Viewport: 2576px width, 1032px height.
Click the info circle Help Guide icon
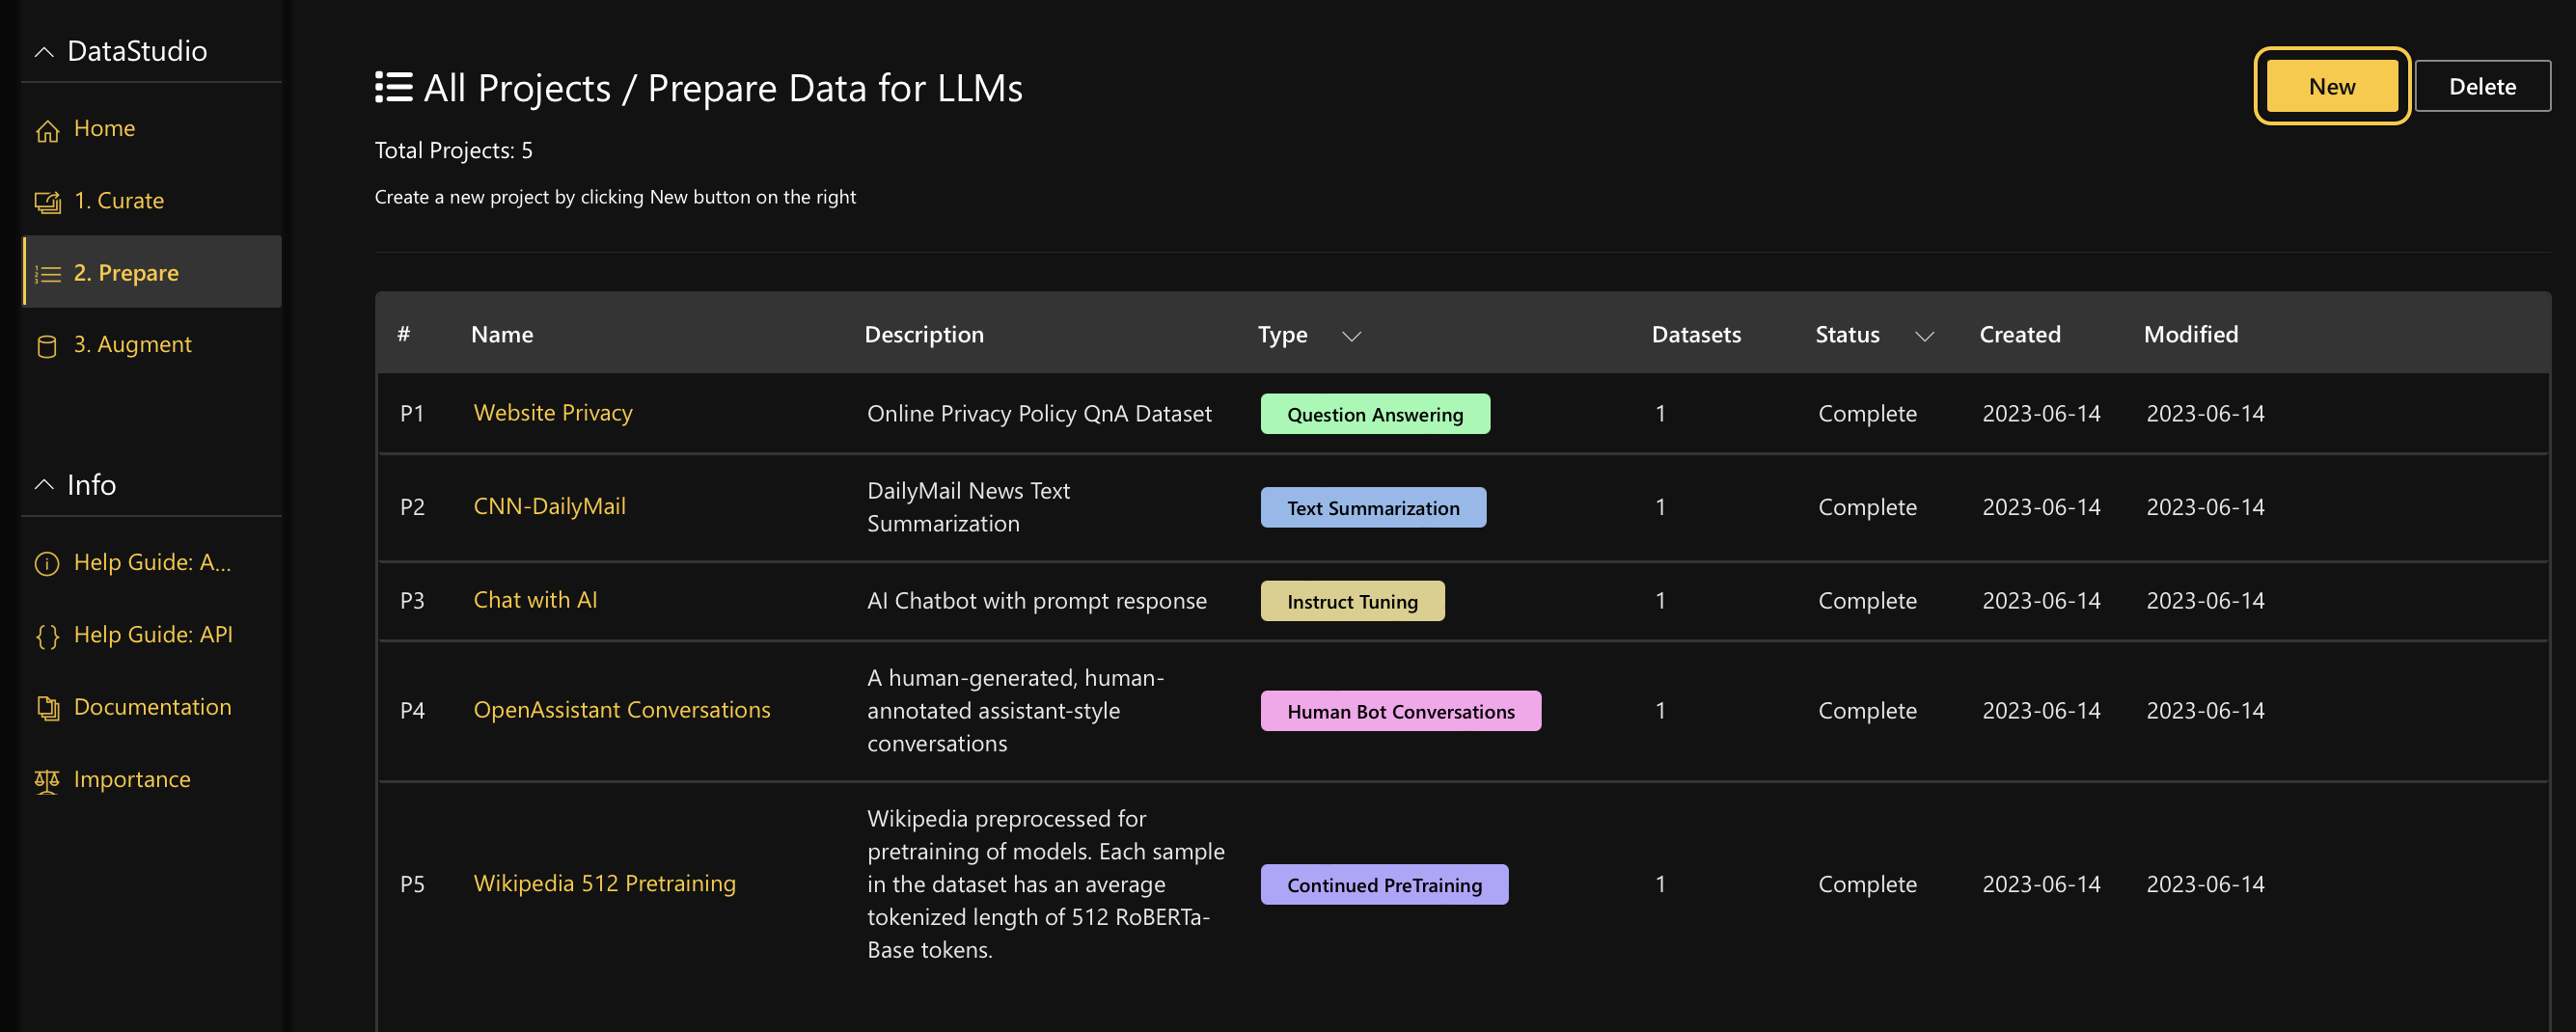pos(47,564)
